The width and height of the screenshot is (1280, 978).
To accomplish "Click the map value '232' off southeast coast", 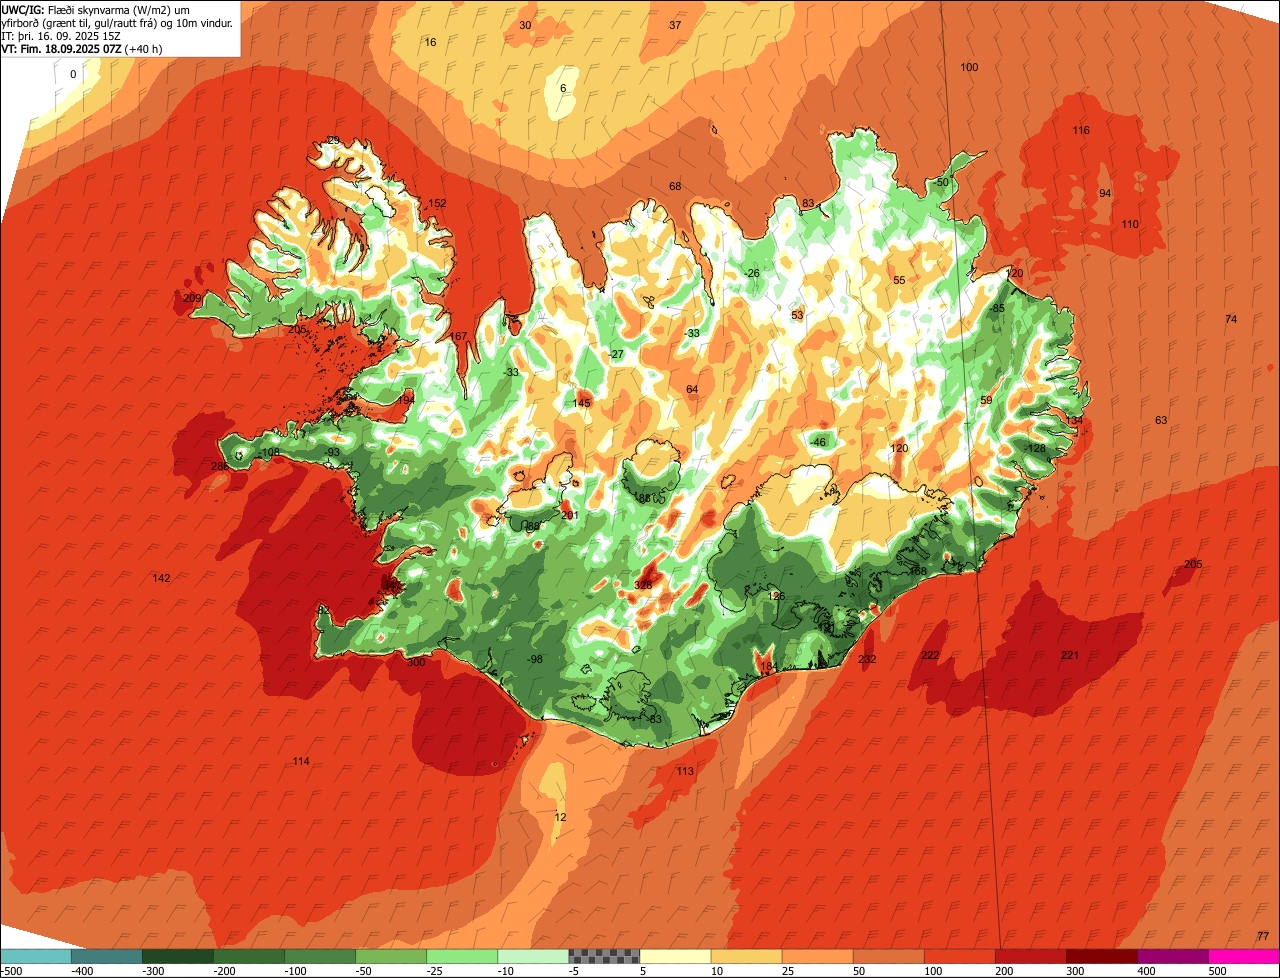I will pos(867,659).
